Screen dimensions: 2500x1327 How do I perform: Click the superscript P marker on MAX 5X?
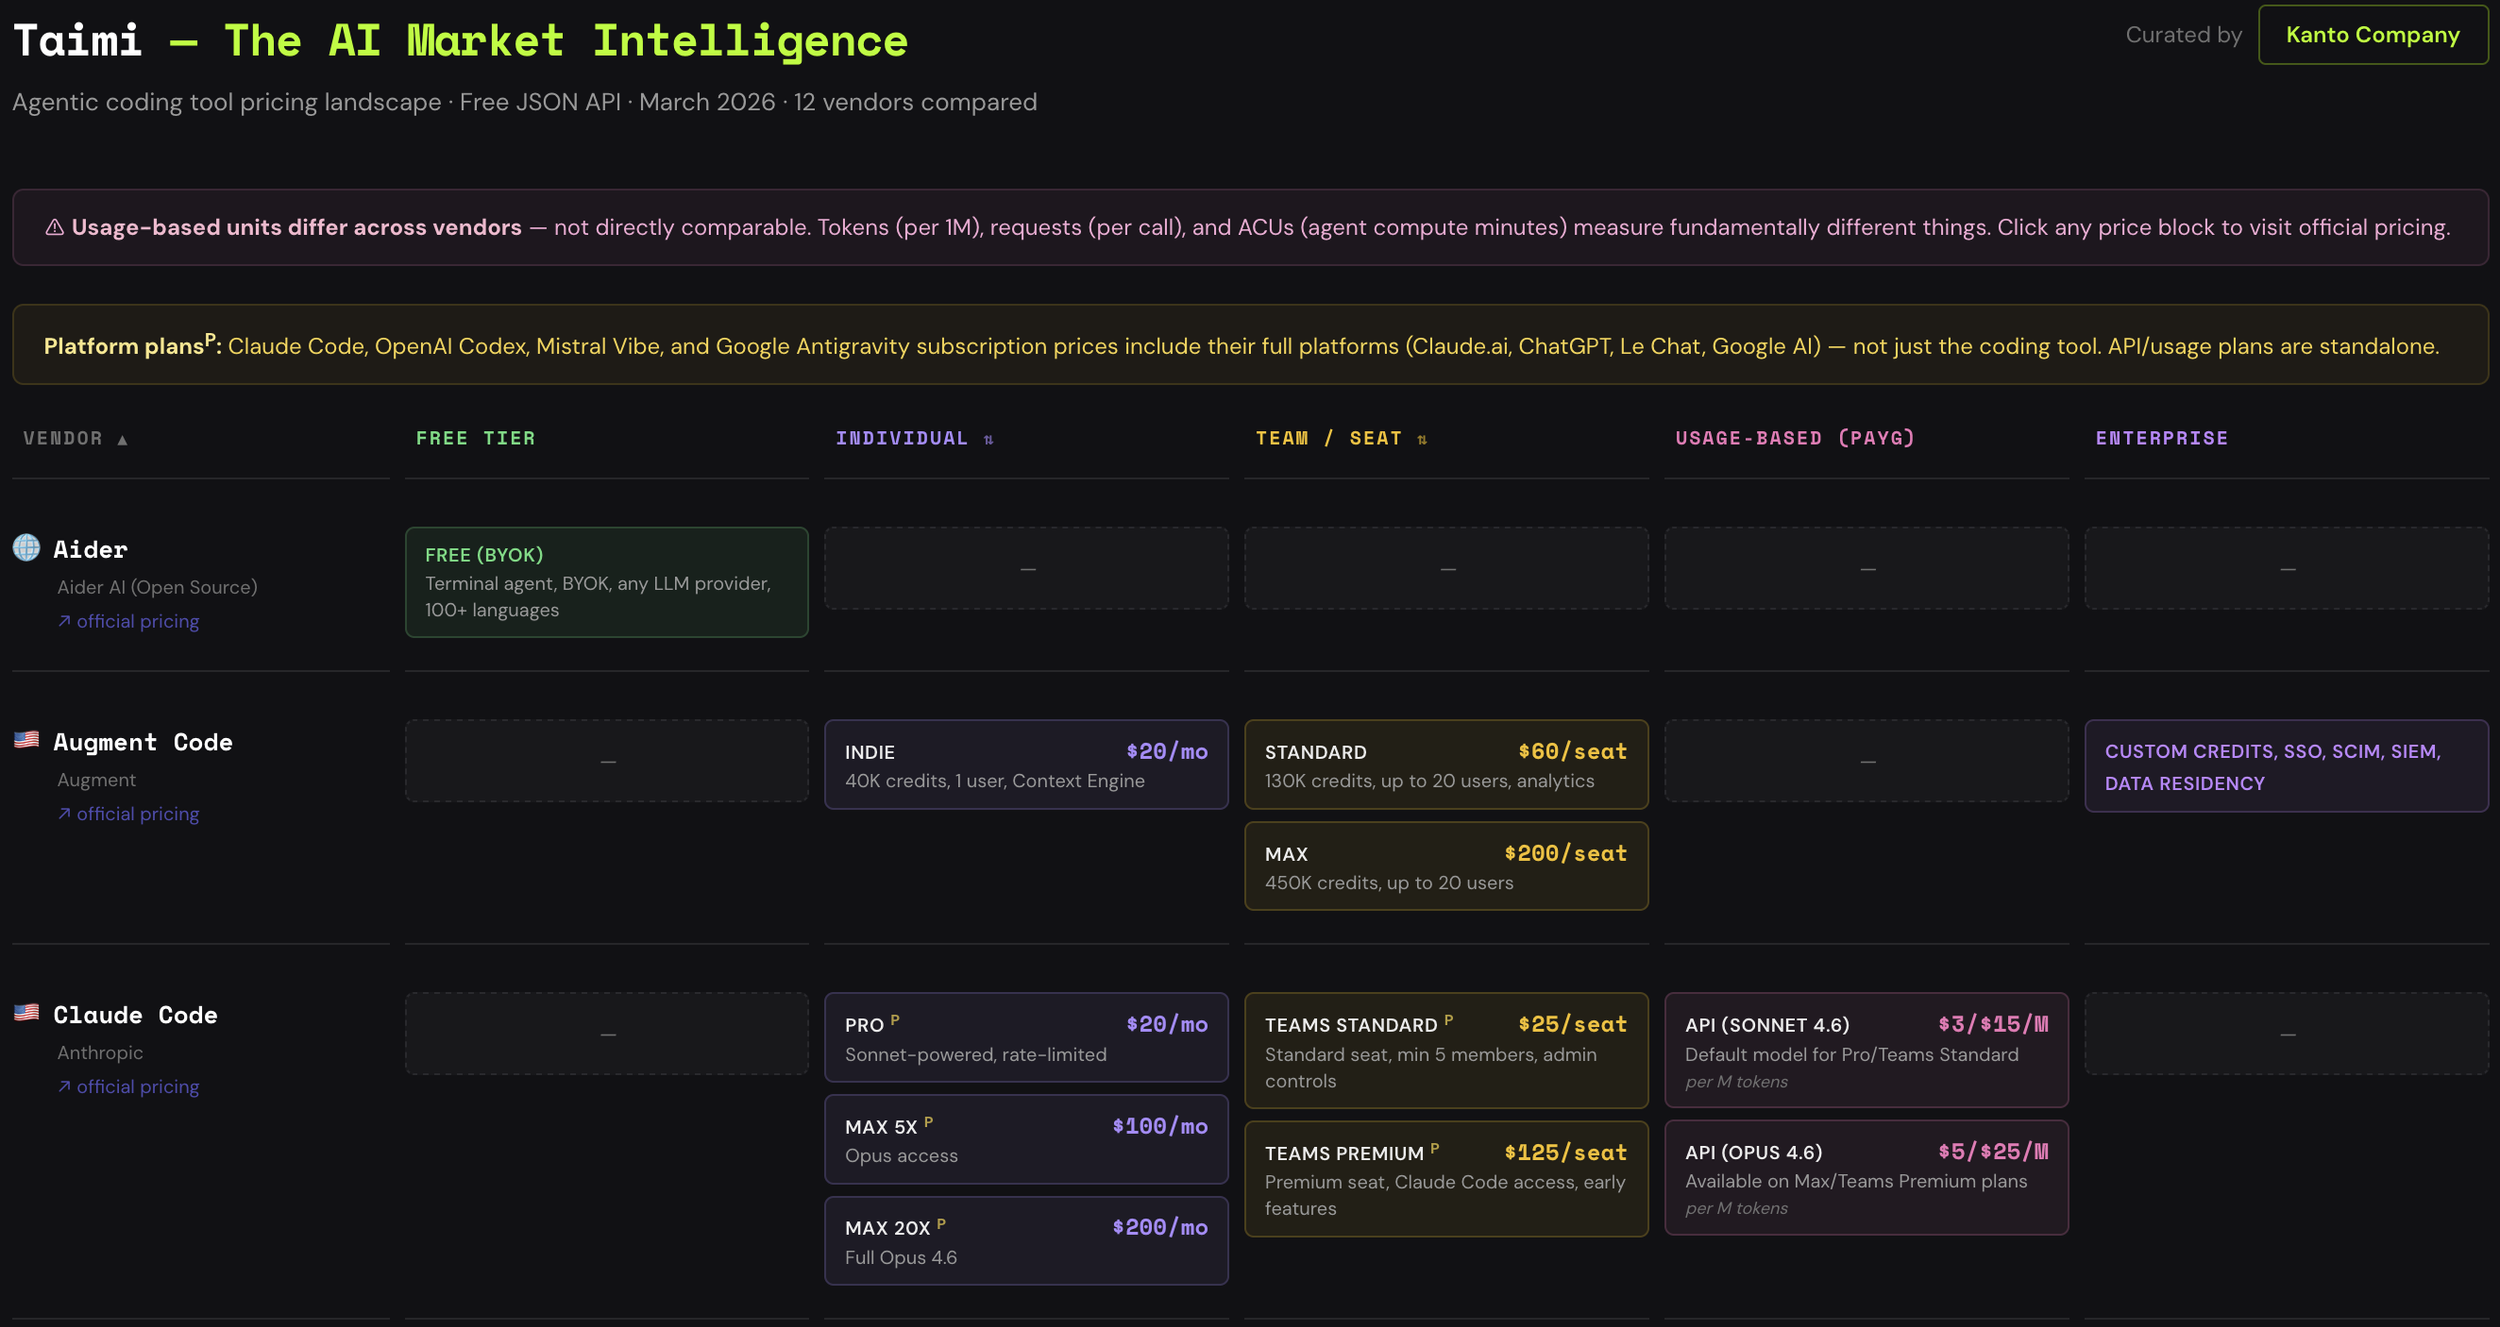point(930,1120)
